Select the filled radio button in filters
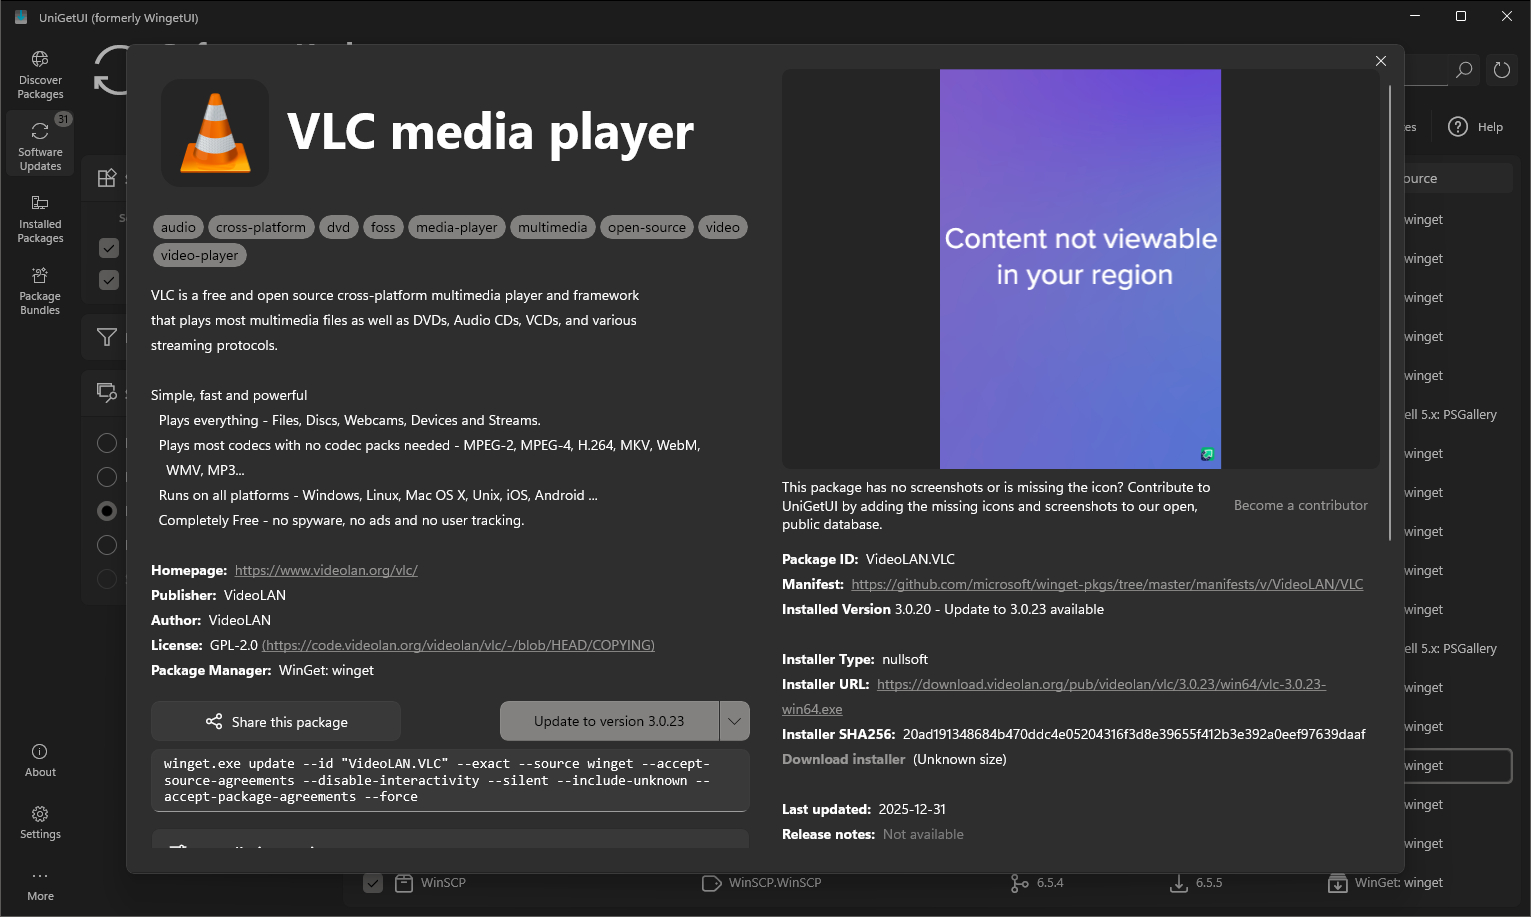1531x917 pixels. pos(107,511)
